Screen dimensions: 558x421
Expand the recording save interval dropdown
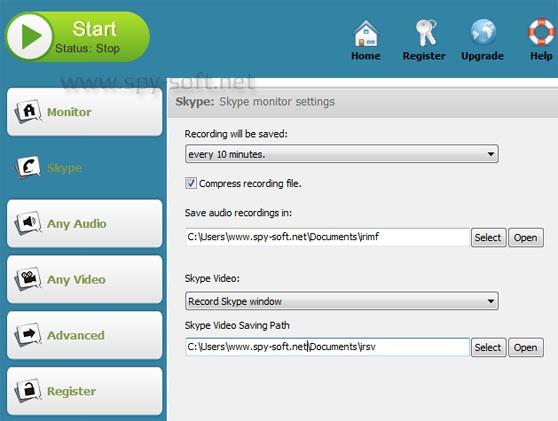point(342,154)
